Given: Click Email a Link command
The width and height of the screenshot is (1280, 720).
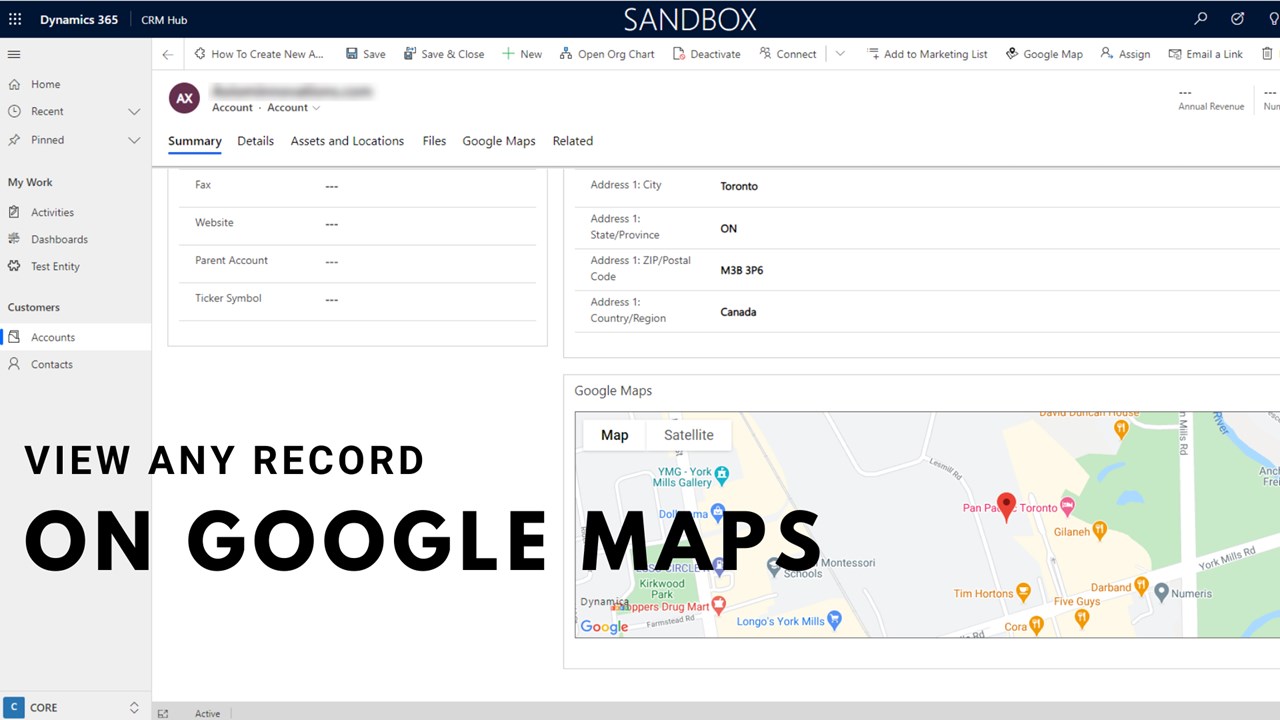Looking at the screenshot, I should pyautogui.click(x=1204, y=54).
